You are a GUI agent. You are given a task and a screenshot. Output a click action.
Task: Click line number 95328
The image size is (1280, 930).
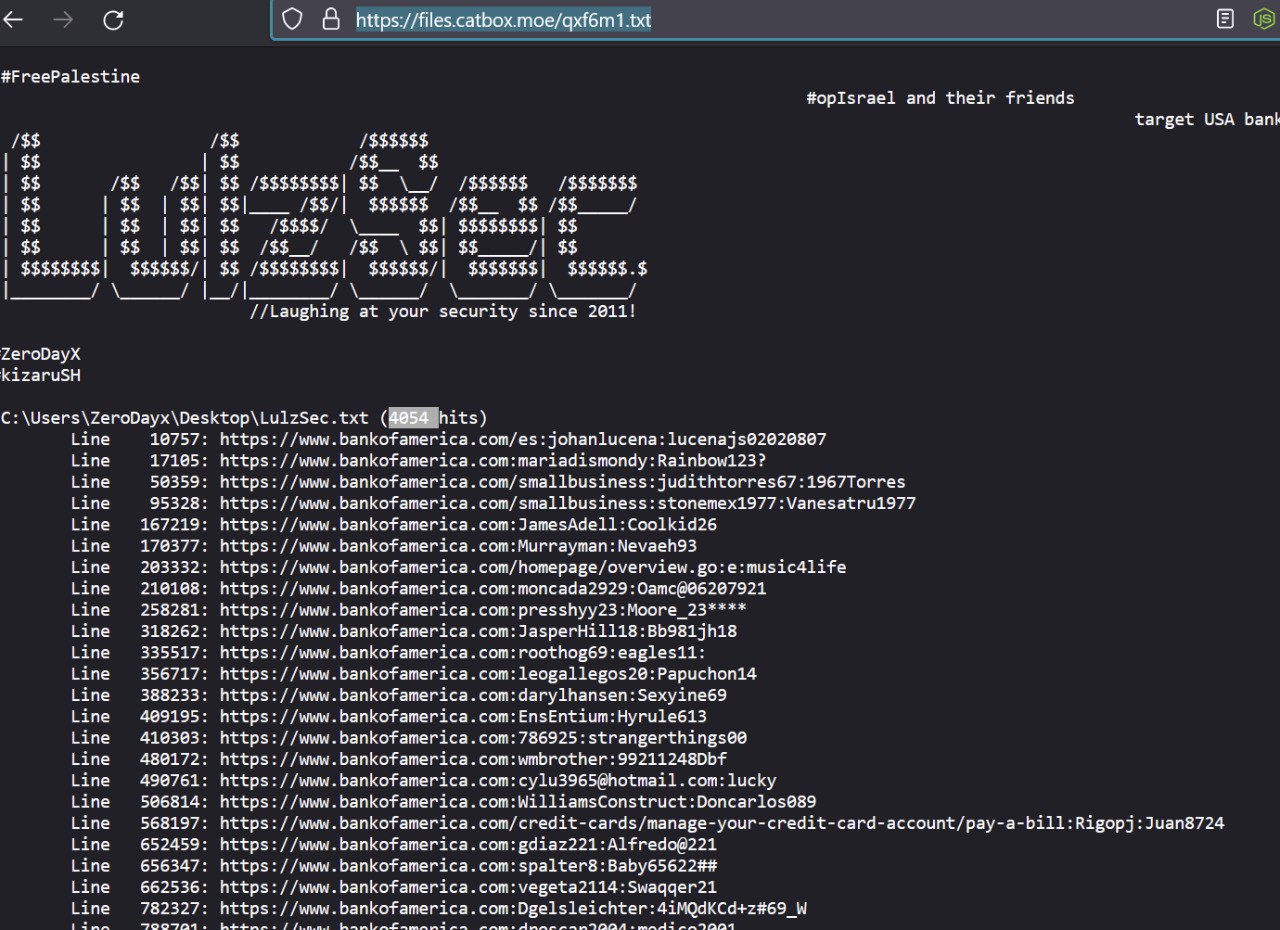[x=176, y=503]
